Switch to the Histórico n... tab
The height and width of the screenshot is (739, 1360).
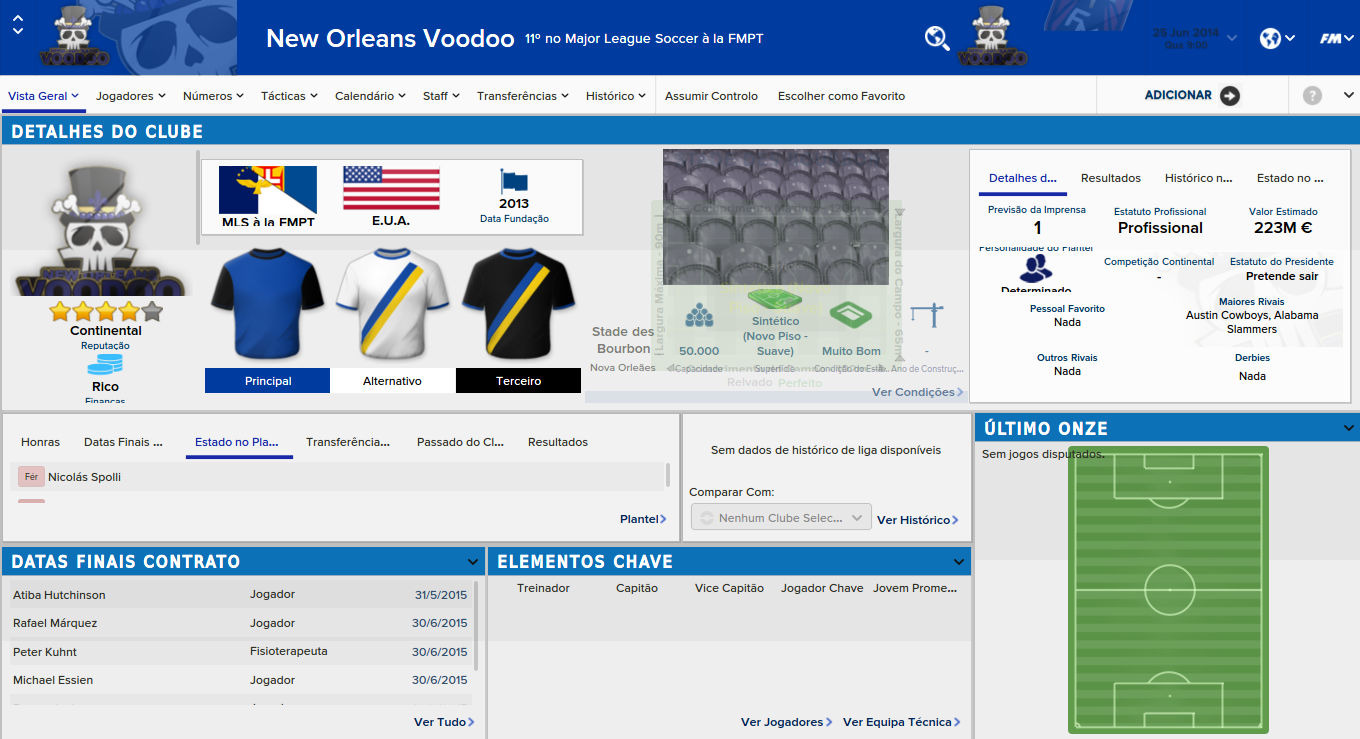(x=1198, y=178)
